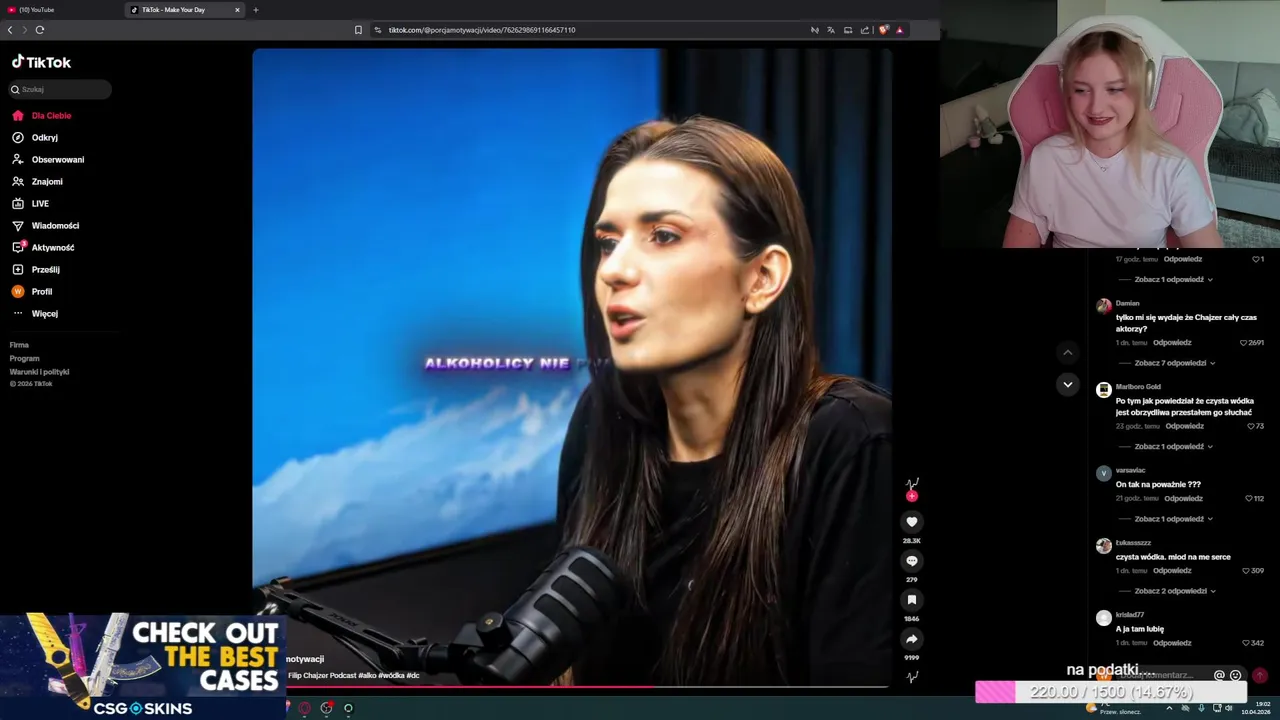Viewport: 1280px width, 720px height.
Task: Click the Firma footer link
Action: point(19,345)
